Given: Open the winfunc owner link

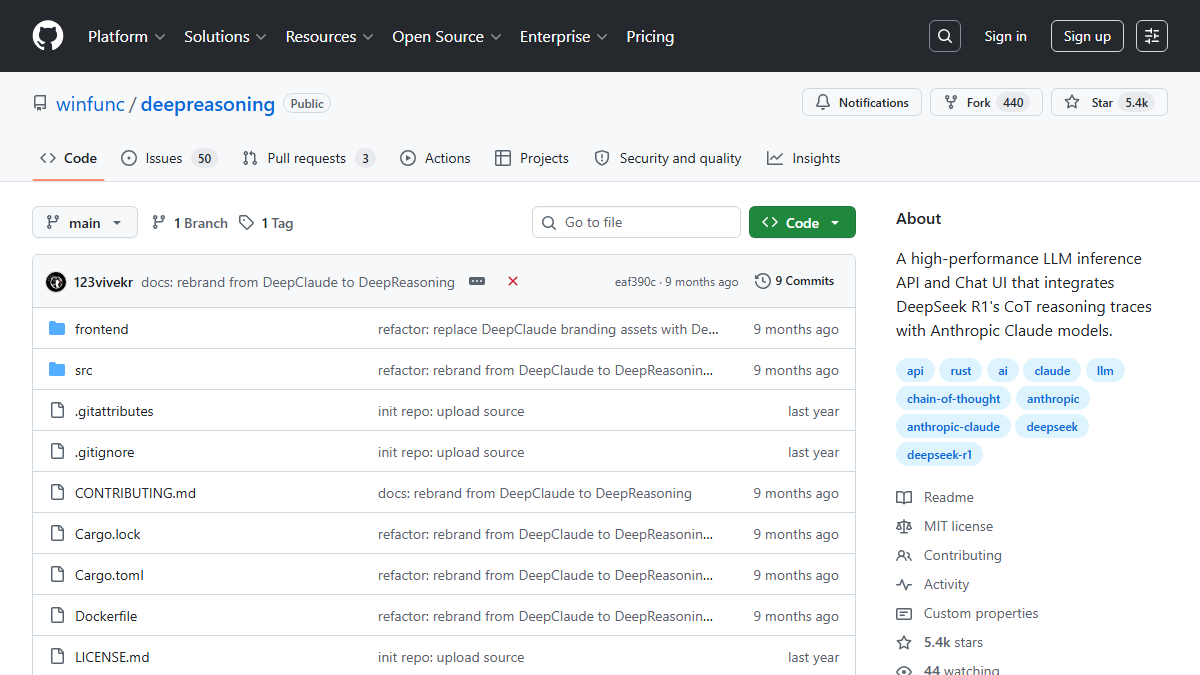Looking at the screenshot, I should [x=90, y=104].
